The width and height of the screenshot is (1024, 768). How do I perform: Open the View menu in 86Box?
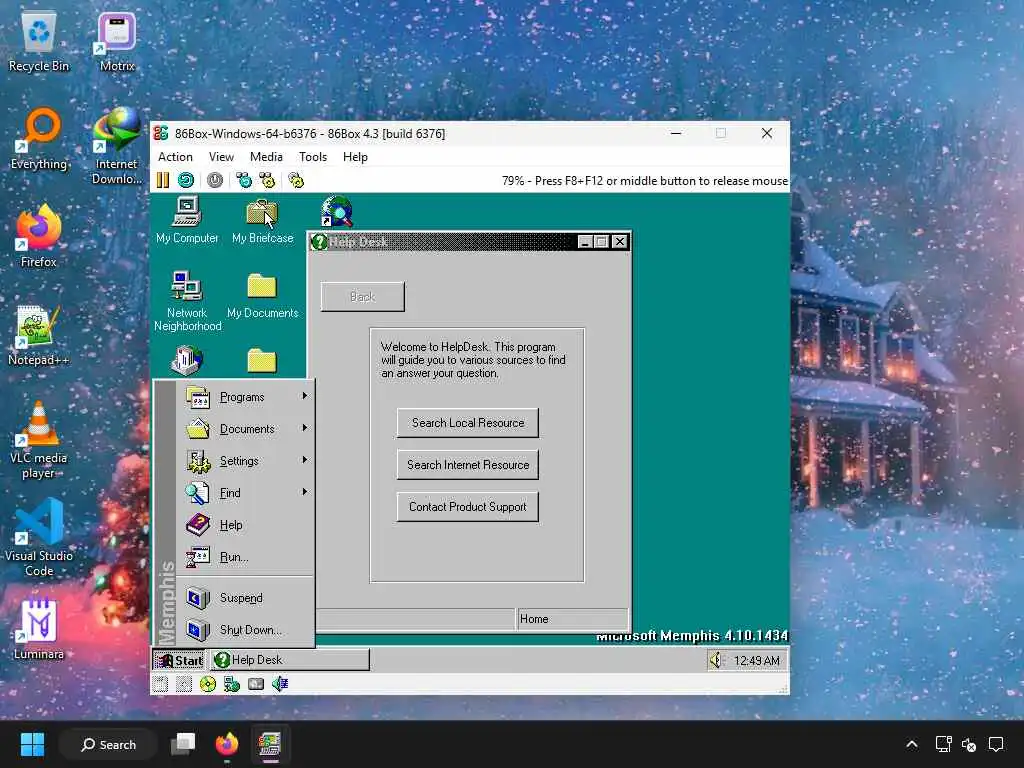(x=221, y=157)
